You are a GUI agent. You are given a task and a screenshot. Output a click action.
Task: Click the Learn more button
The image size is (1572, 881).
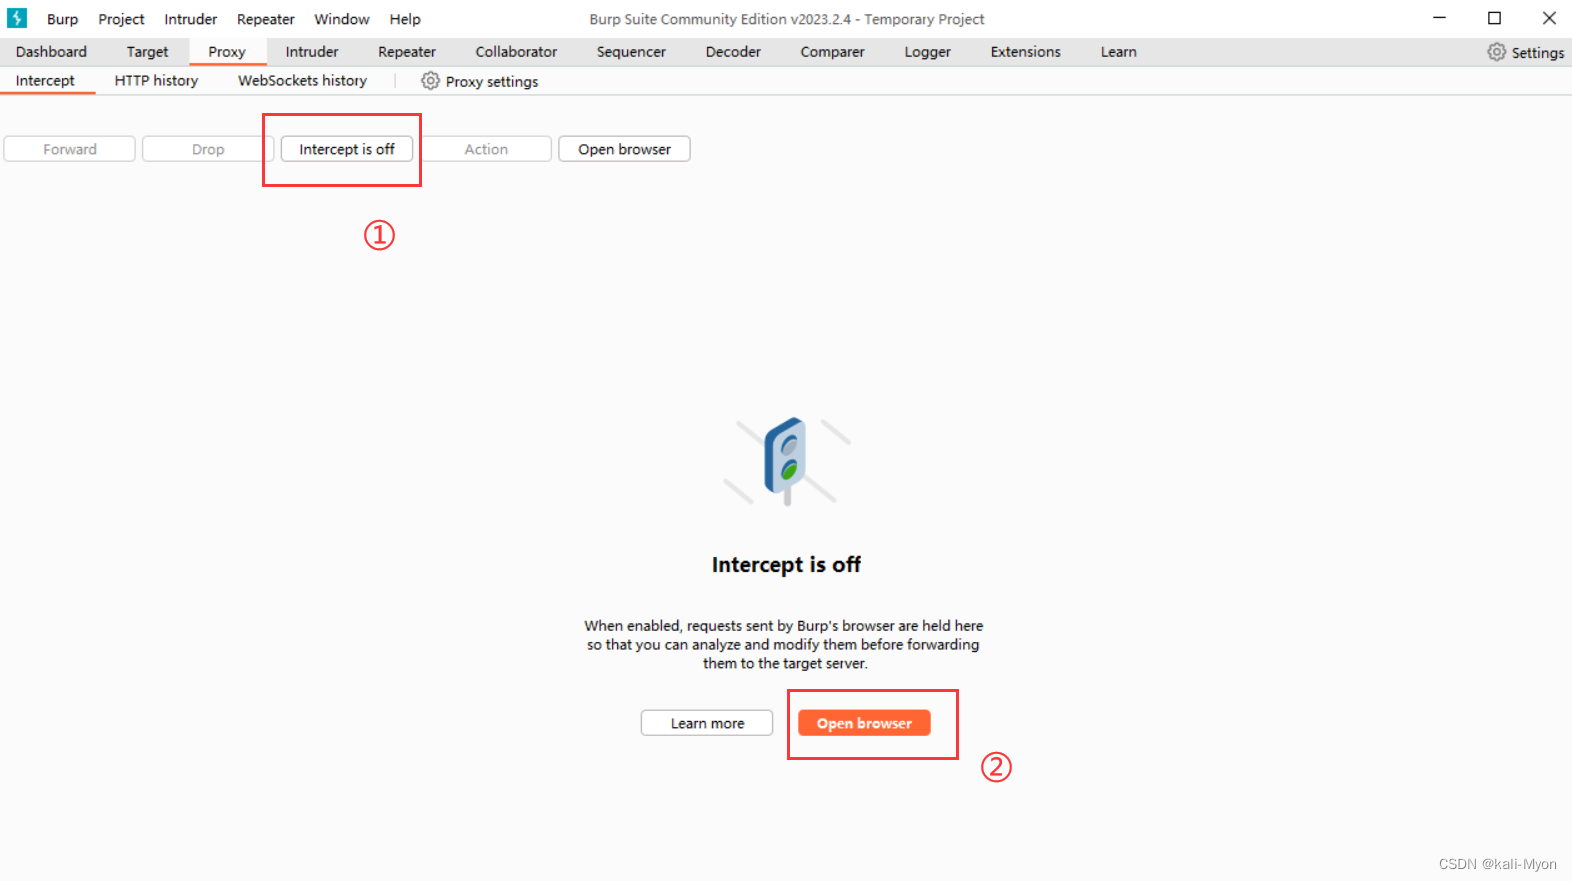click(x=707, y=723)
